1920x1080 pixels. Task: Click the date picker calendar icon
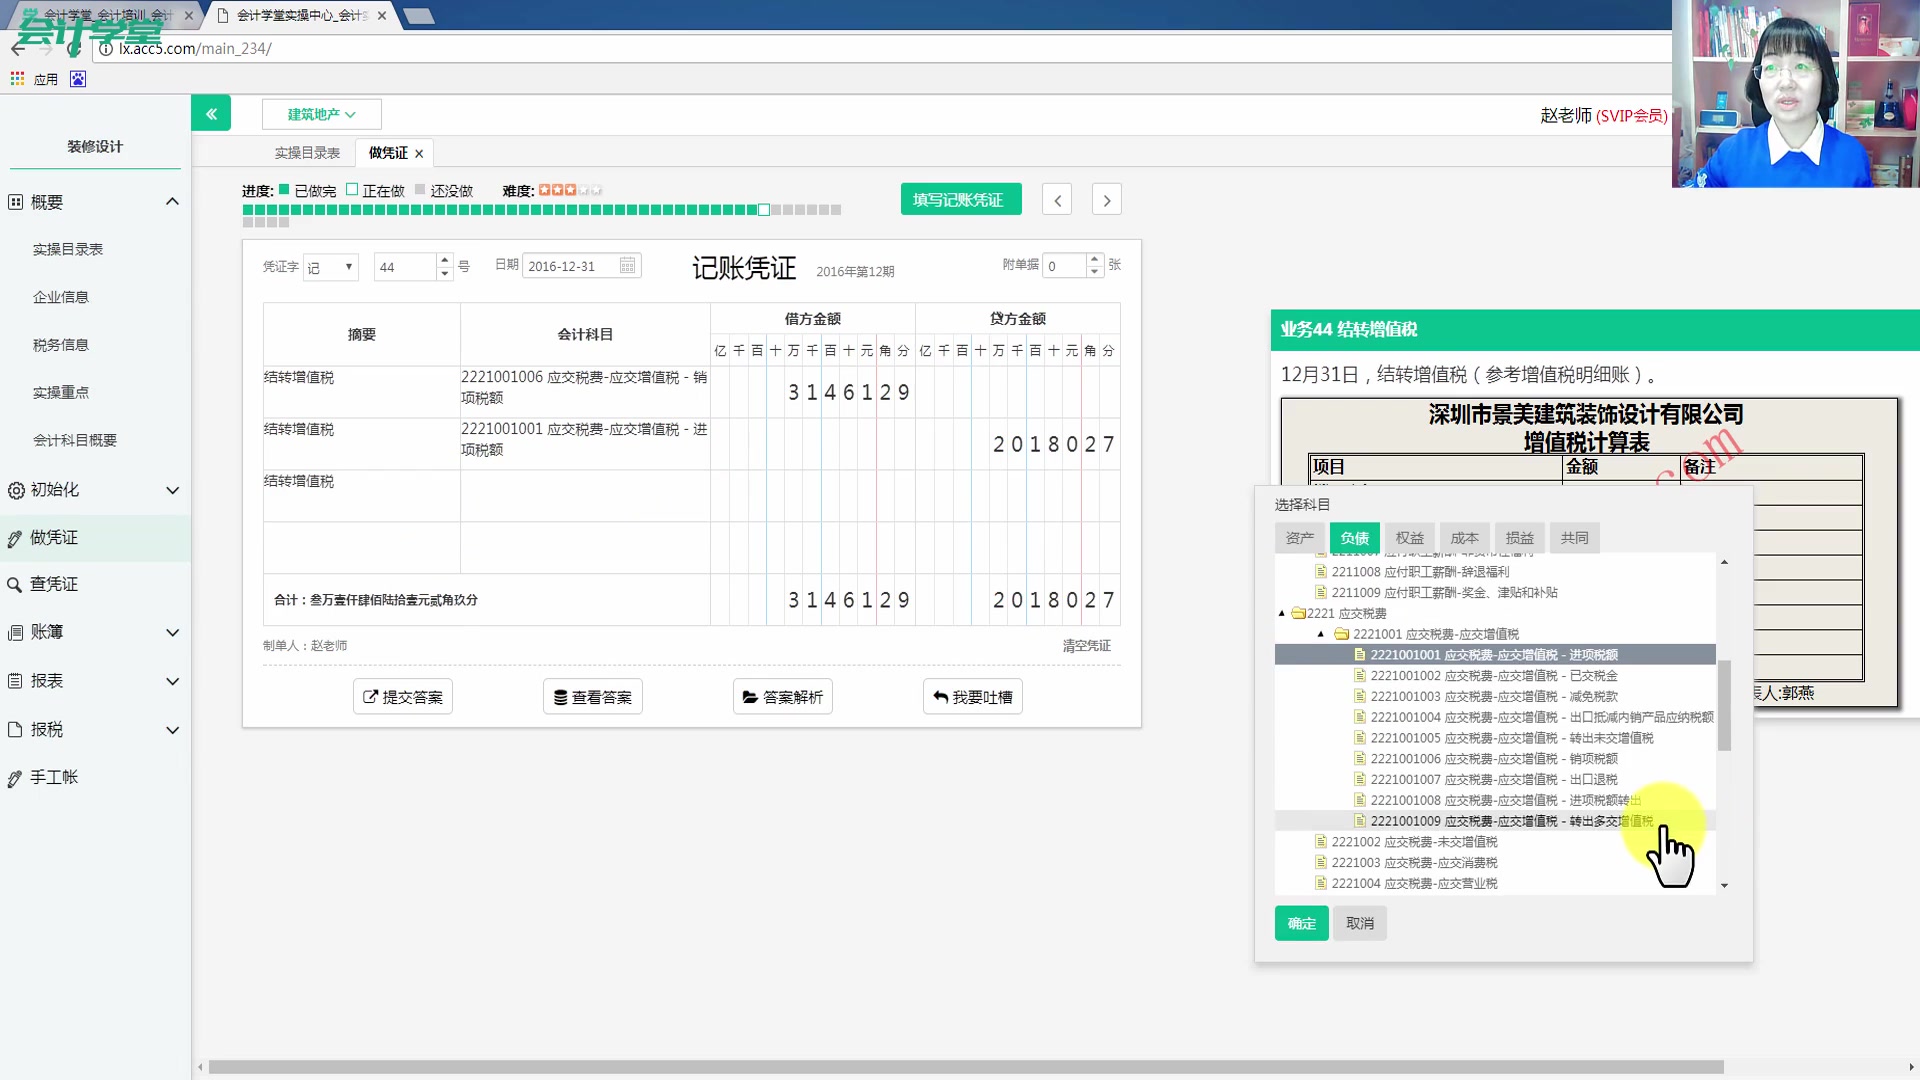[627, 266]
